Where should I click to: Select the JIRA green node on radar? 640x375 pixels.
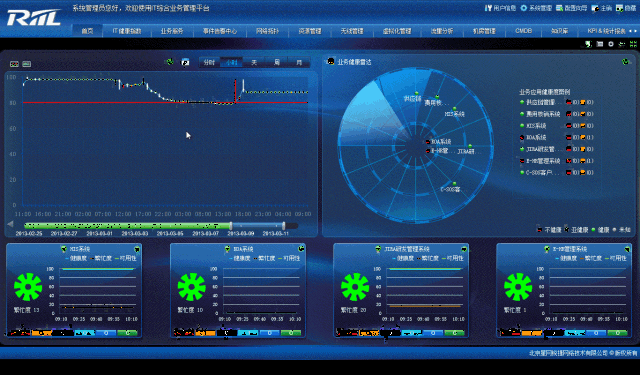(x=470, y=146)
